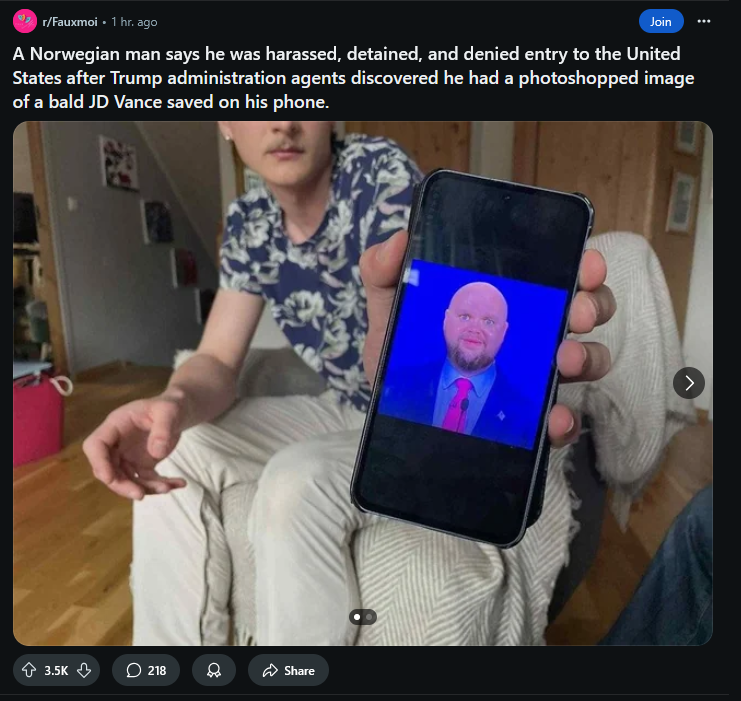Visit the r/Fauxmoi subreddit link
741x701 pixels.
click(70, 22)
